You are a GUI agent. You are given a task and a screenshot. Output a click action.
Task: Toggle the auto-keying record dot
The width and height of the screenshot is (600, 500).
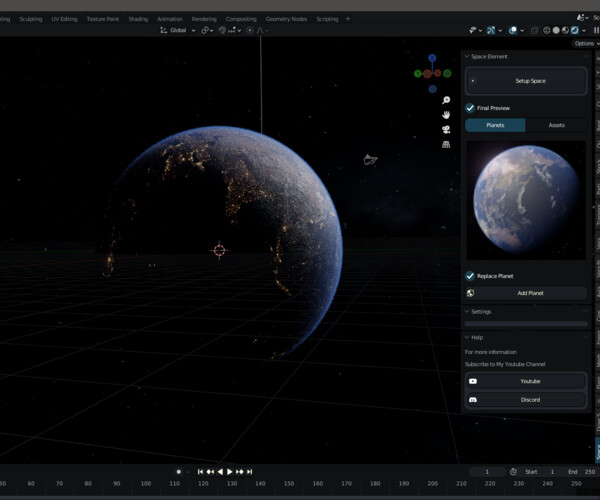(x=179, y=471)
